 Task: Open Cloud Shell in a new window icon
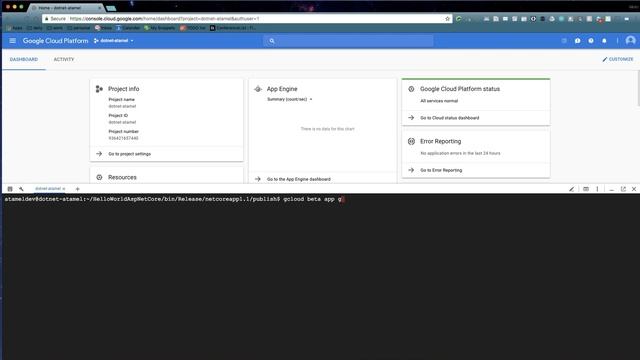[x=623, y=189]
